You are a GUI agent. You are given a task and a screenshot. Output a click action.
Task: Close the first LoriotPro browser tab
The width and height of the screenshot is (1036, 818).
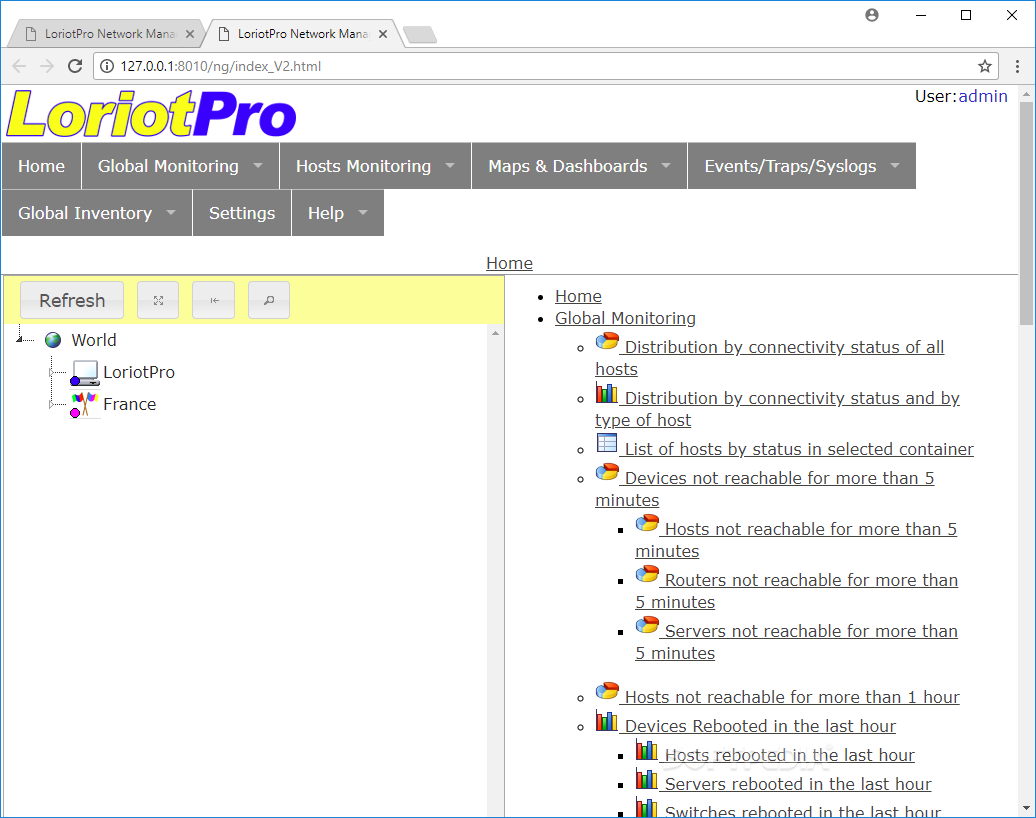(190, 34)
